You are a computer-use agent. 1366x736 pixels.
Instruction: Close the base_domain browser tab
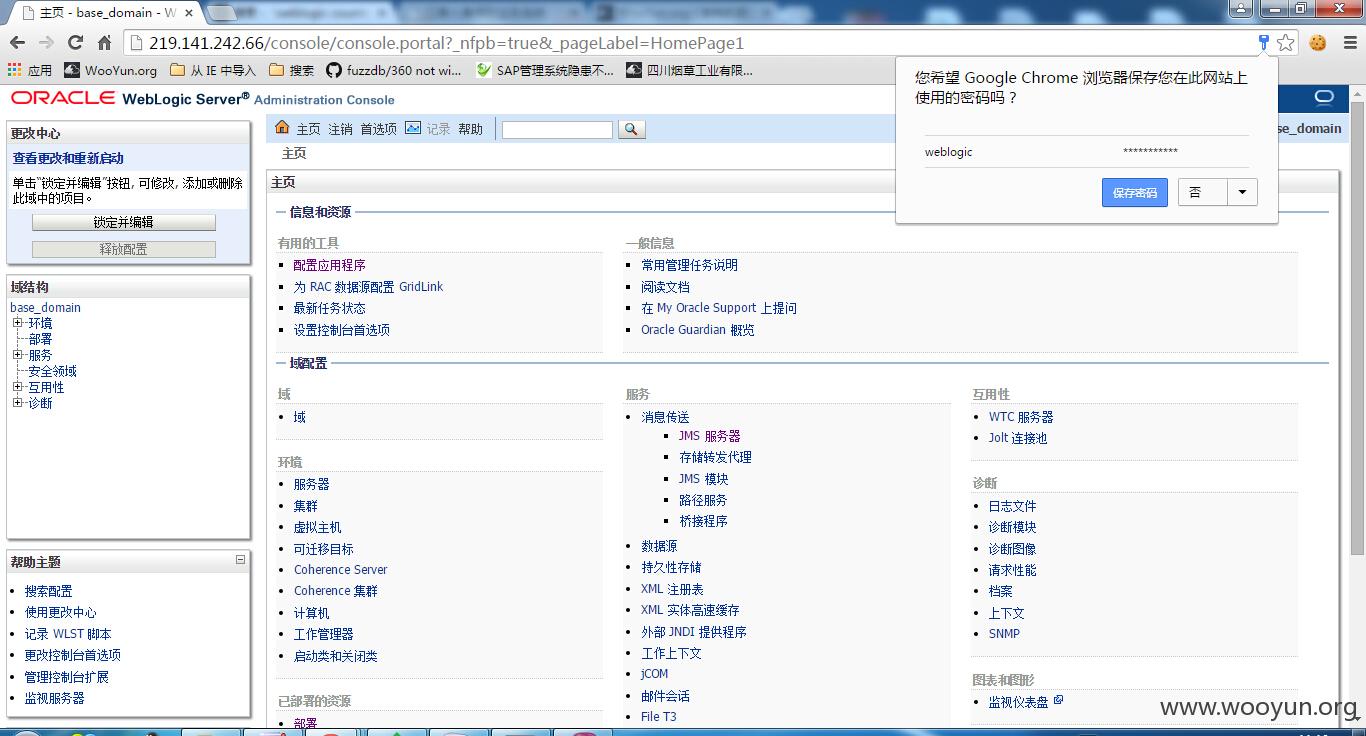188,13
